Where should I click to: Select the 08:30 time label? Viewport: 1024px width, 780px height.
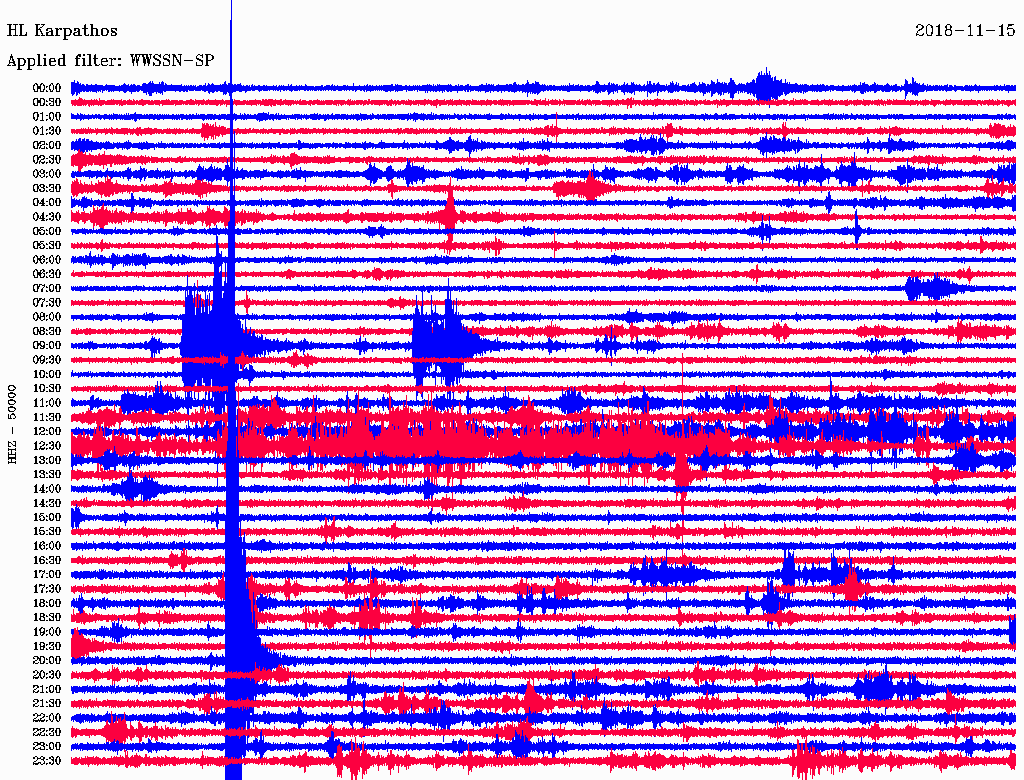[x=47, y=331]
